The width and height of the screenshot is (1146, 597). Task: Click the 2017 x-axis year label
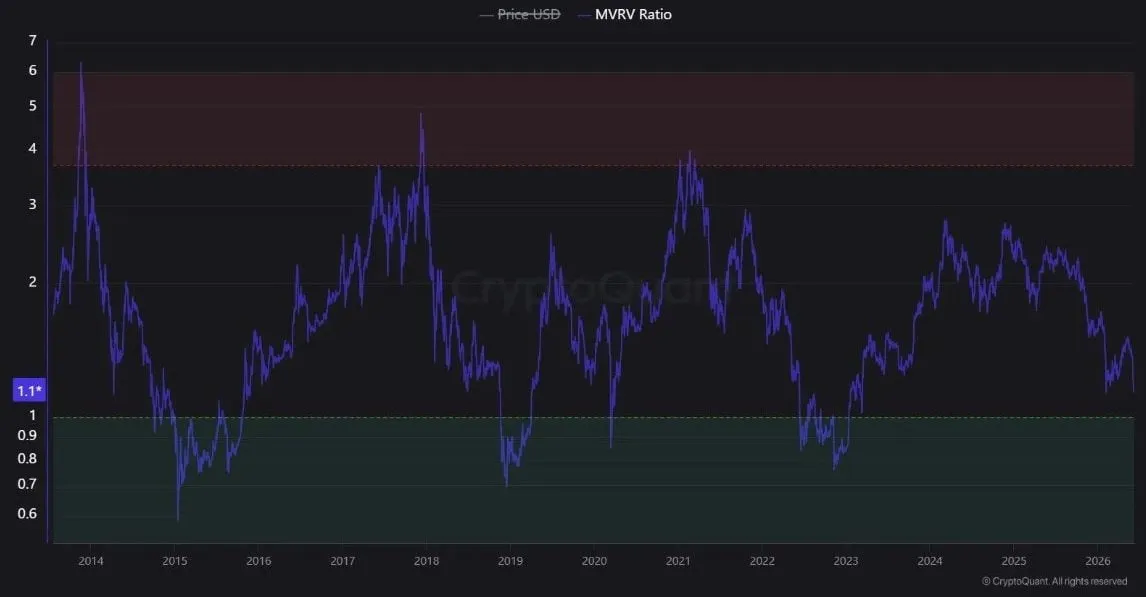coord(343,561)
